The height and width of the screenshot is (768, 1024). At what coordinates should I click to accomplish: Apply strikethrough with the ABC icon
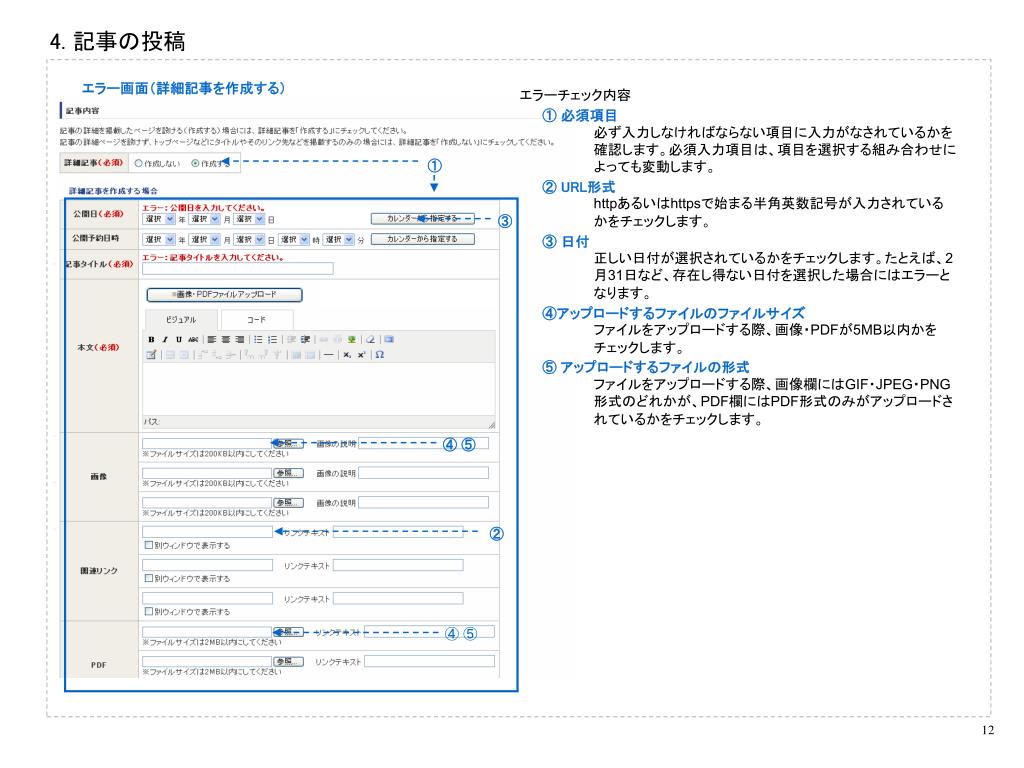tap(193, 340)
